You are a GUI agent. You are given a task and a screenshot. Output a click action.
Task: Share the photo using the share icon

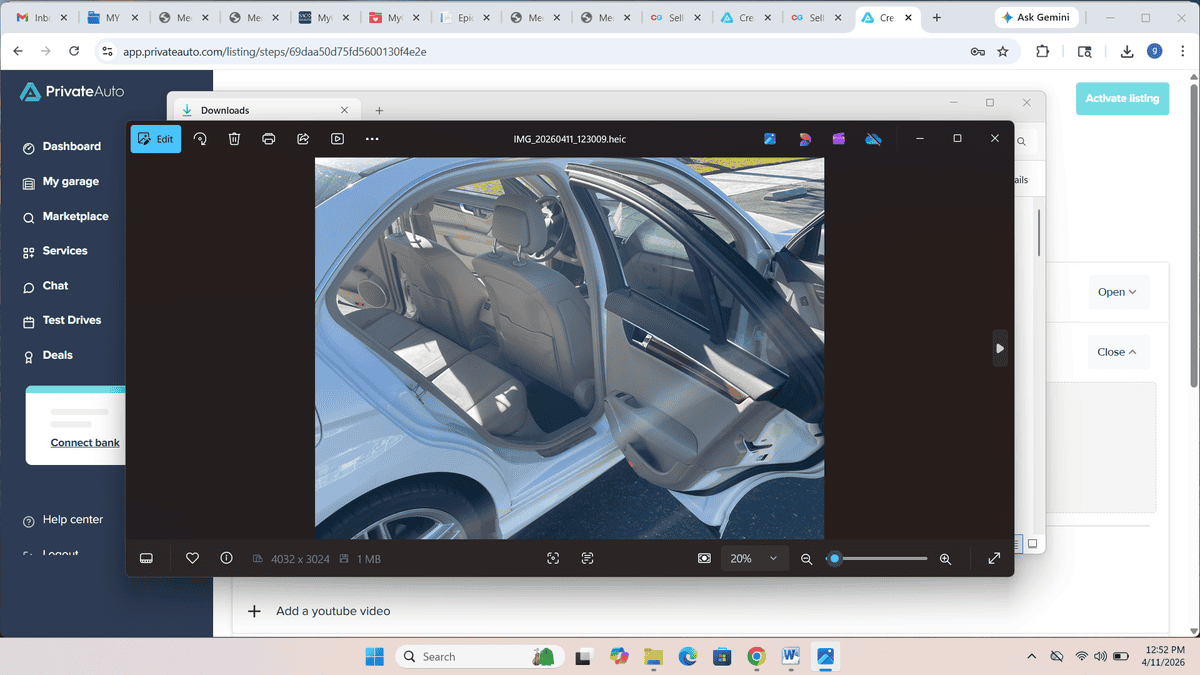[303, 139]
